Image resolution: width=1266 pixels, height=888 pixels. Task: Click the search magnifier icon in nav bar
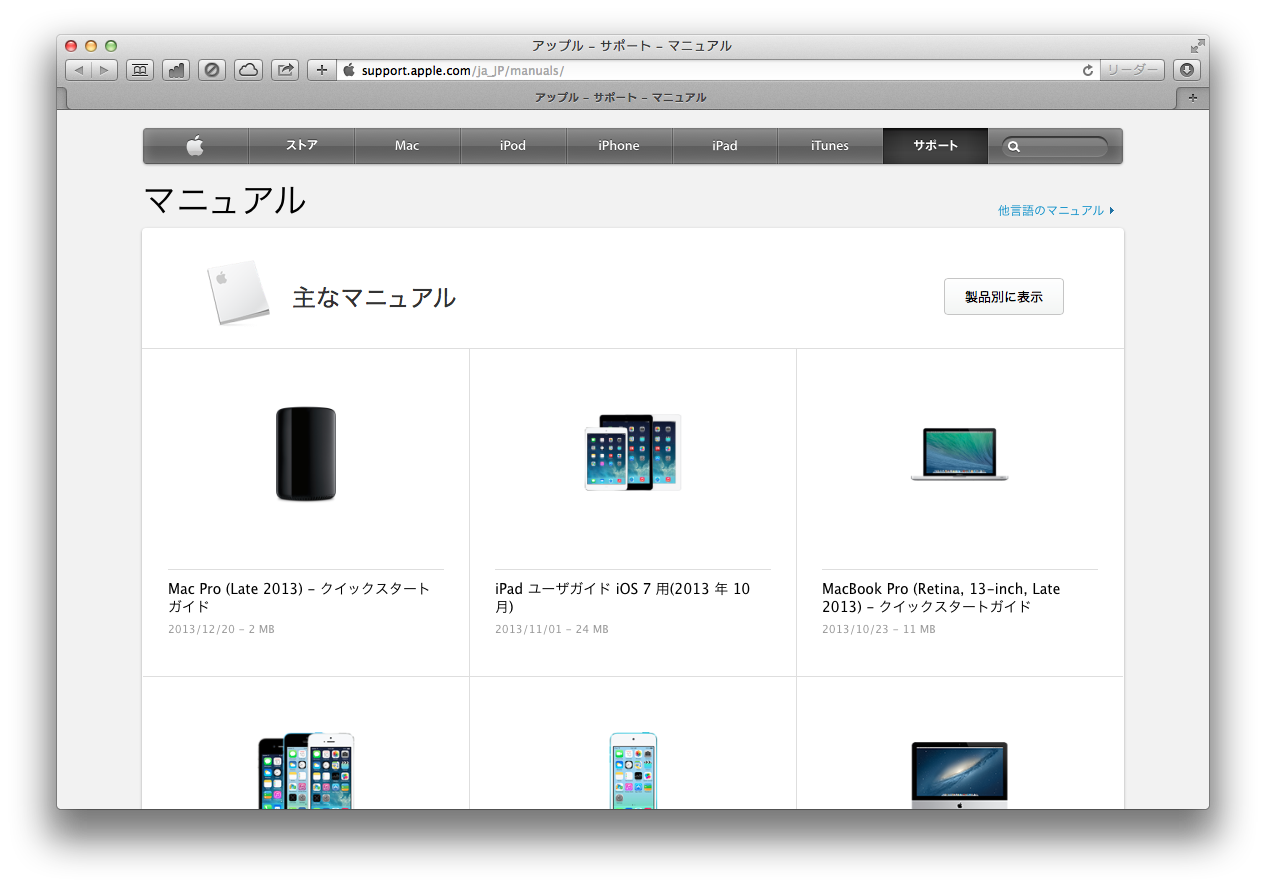coord(1013,147)
